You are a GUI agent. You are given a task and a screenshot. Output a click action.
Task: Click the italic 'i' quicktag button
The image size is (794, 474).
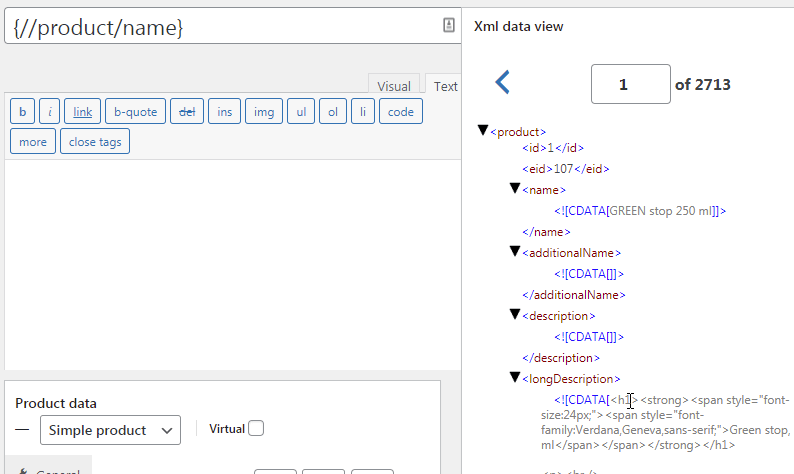tap(51, 112)
